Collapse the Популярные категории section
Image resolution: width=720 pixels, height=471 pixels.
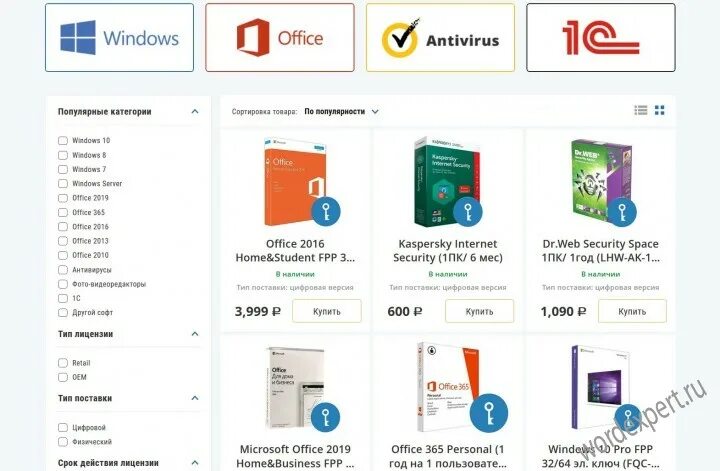point(195,112)
